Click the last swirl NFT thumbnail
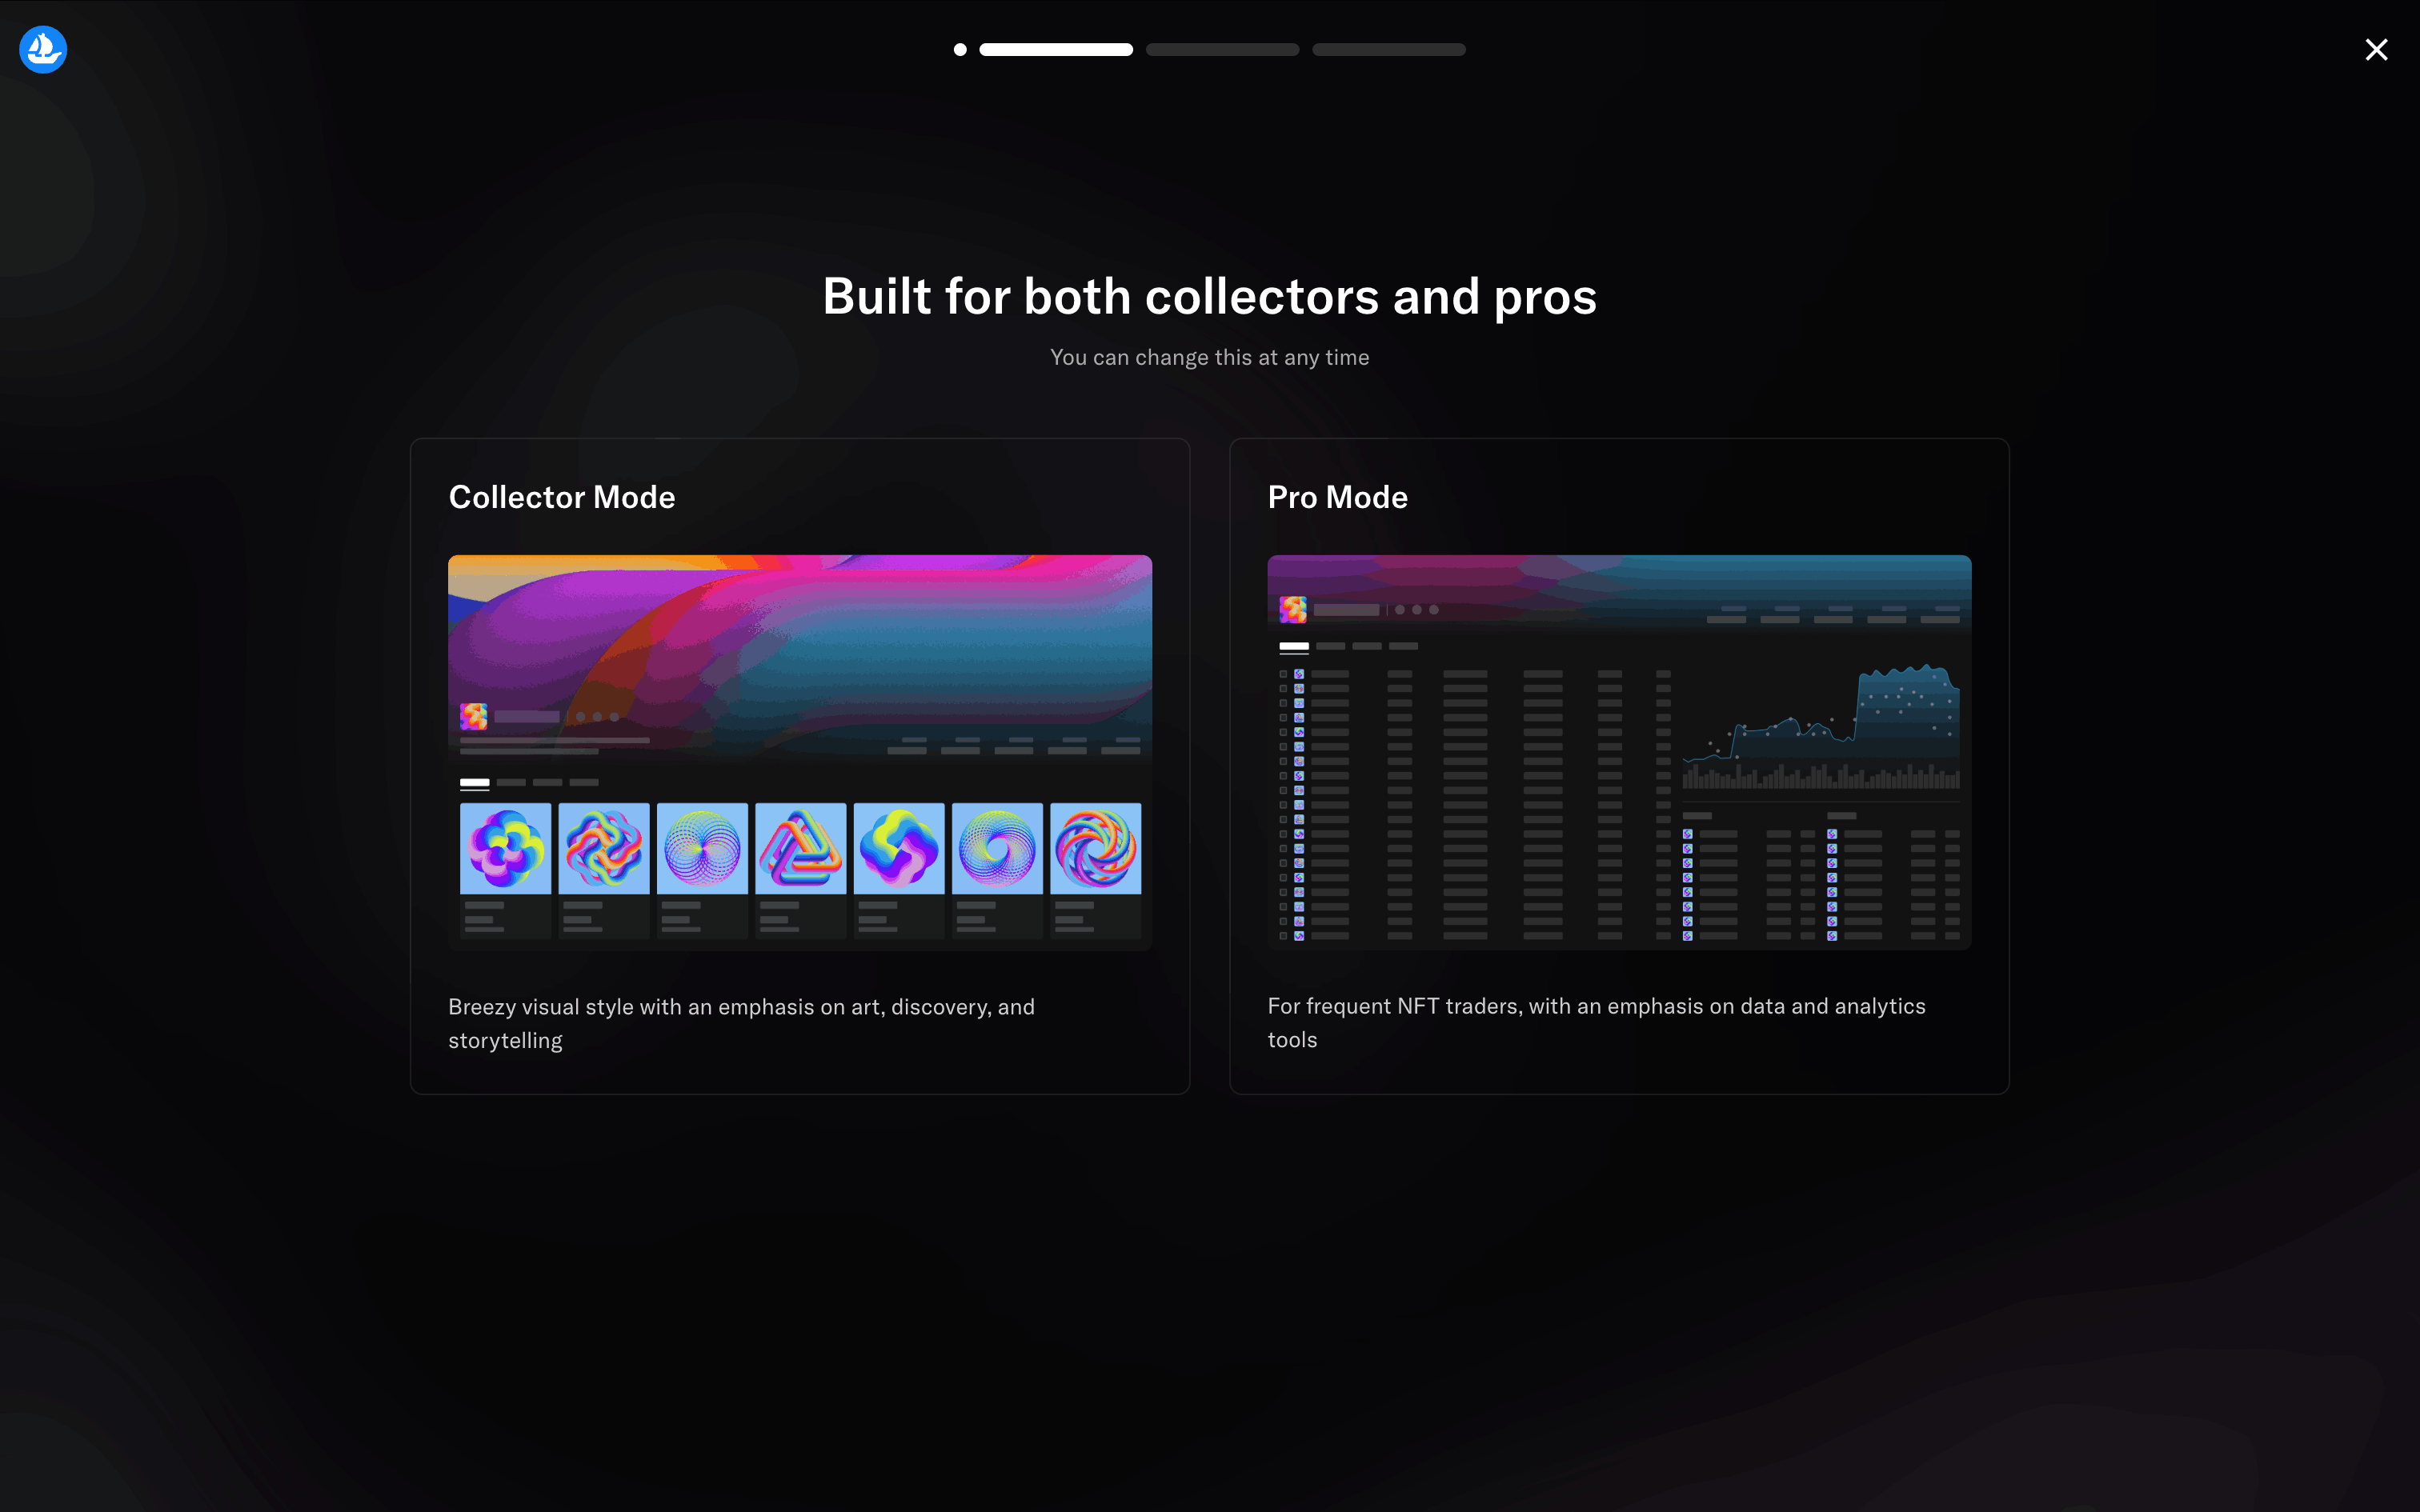The width and height of the screenshot is (2420, 1512). pyautogui.click(x=1095, y=848)
